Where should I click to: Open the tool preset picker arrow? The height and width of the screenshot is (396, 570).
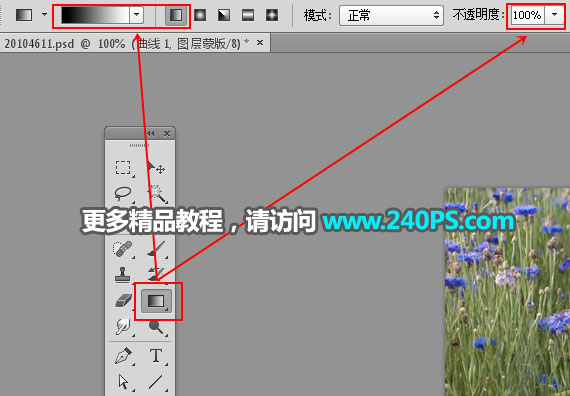[x=44, y=15]
